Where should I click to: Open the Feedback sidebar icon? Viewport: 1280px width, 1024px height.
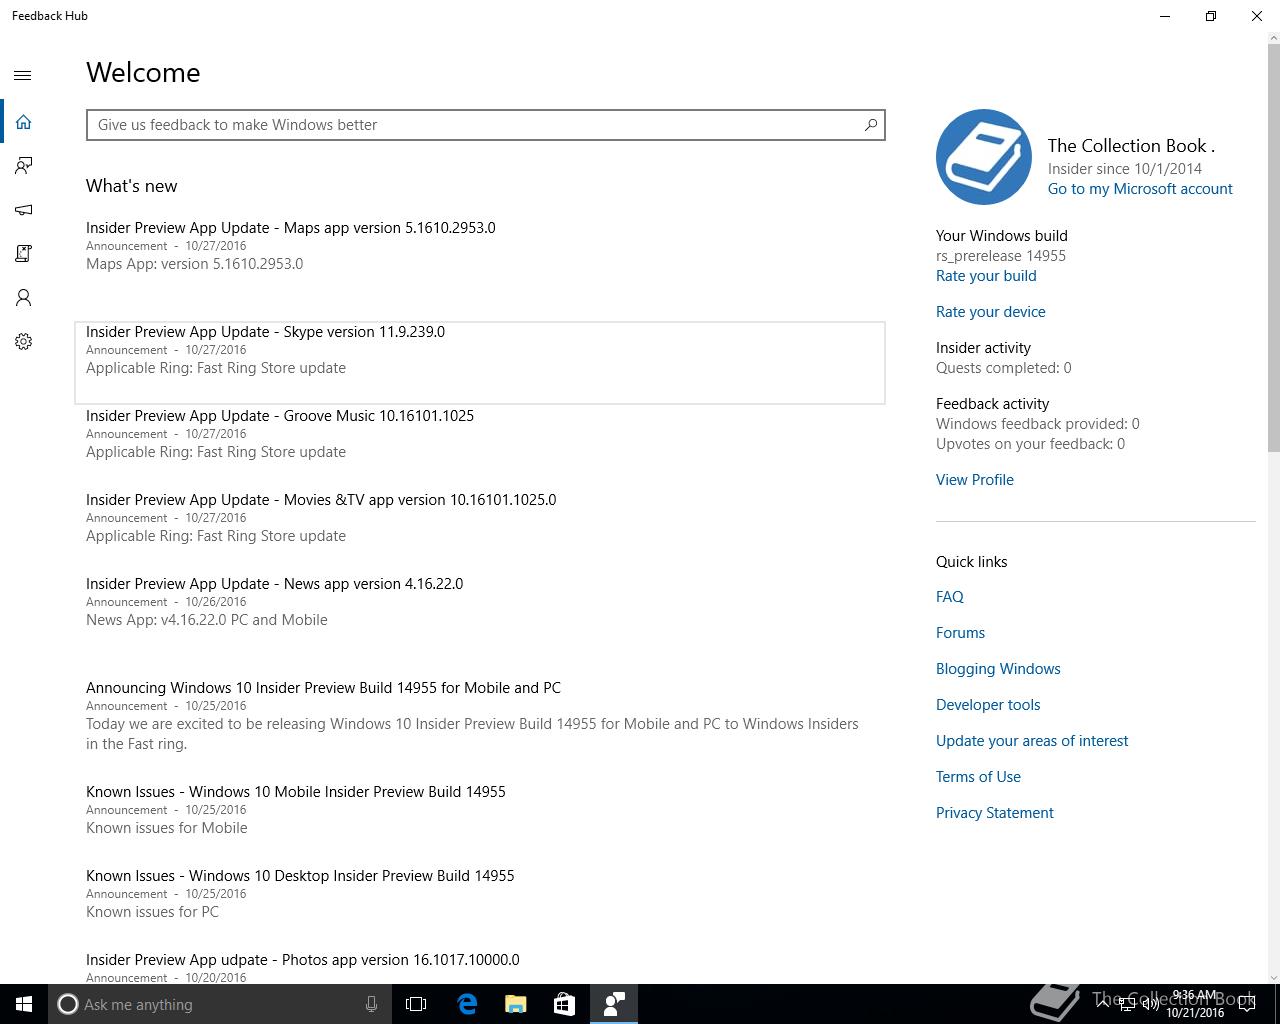(23, 166)
